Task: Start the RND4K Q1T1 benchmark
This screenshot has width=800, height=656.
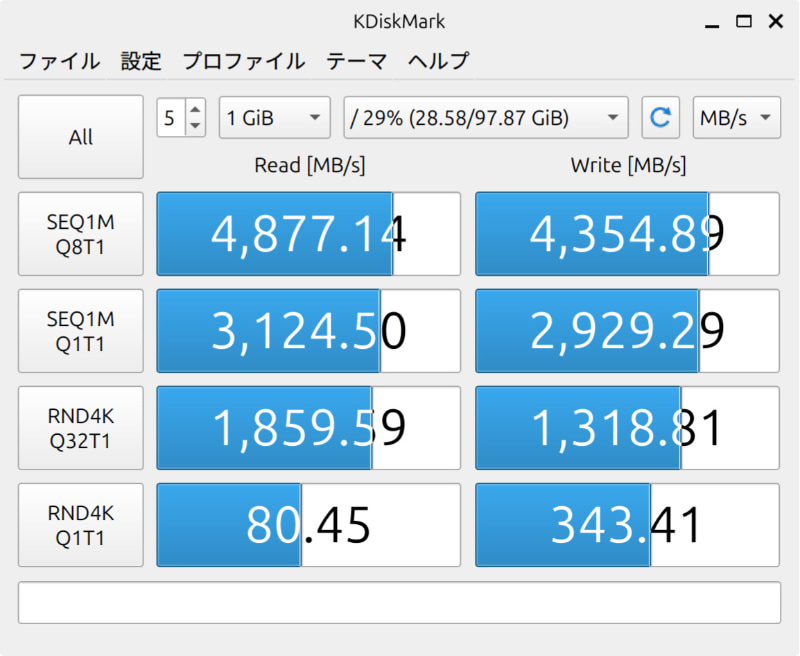Action: [81, 525]
